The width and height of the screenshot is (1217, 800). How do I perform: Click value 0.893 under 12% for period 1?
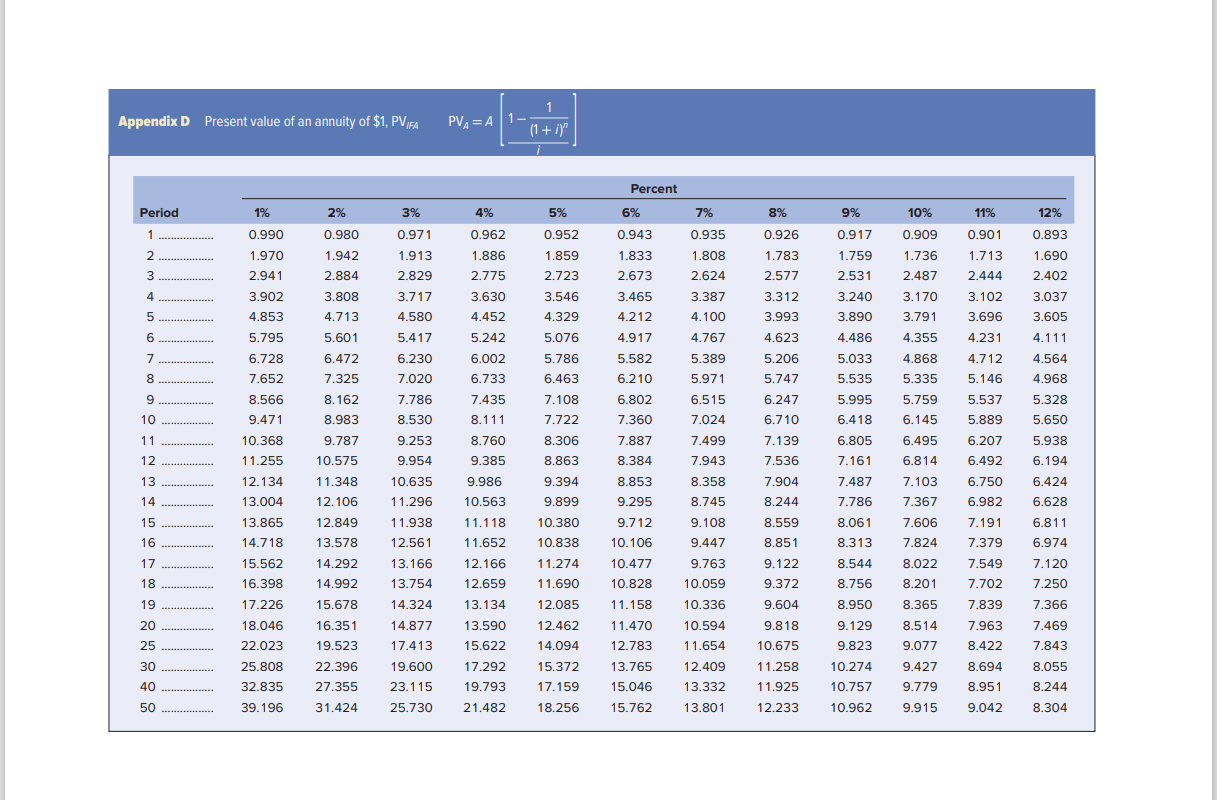[x=1050, y=235]
